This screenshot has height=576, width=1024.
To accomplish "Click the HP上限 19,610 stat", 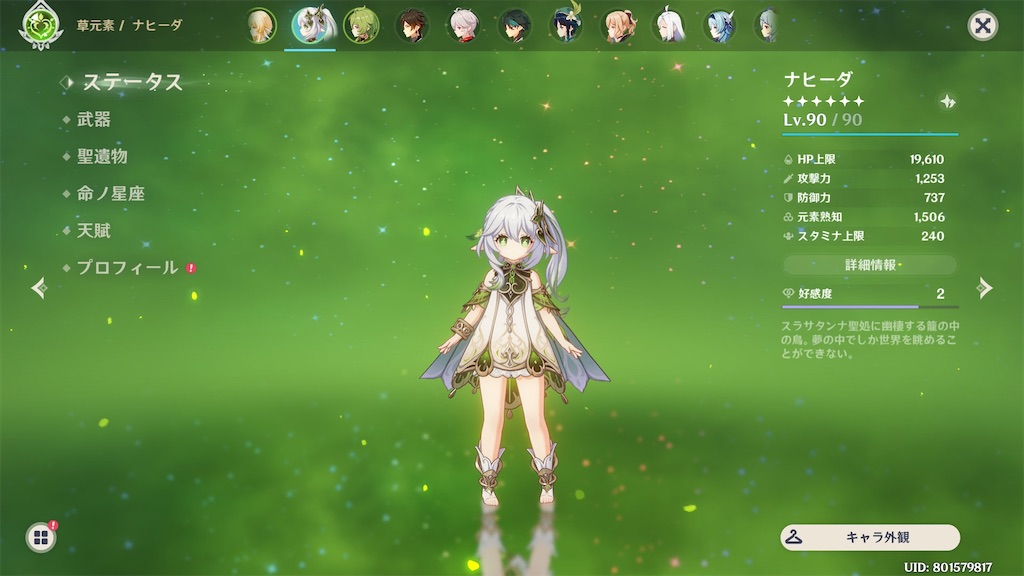I will click(x=864, y=159).
